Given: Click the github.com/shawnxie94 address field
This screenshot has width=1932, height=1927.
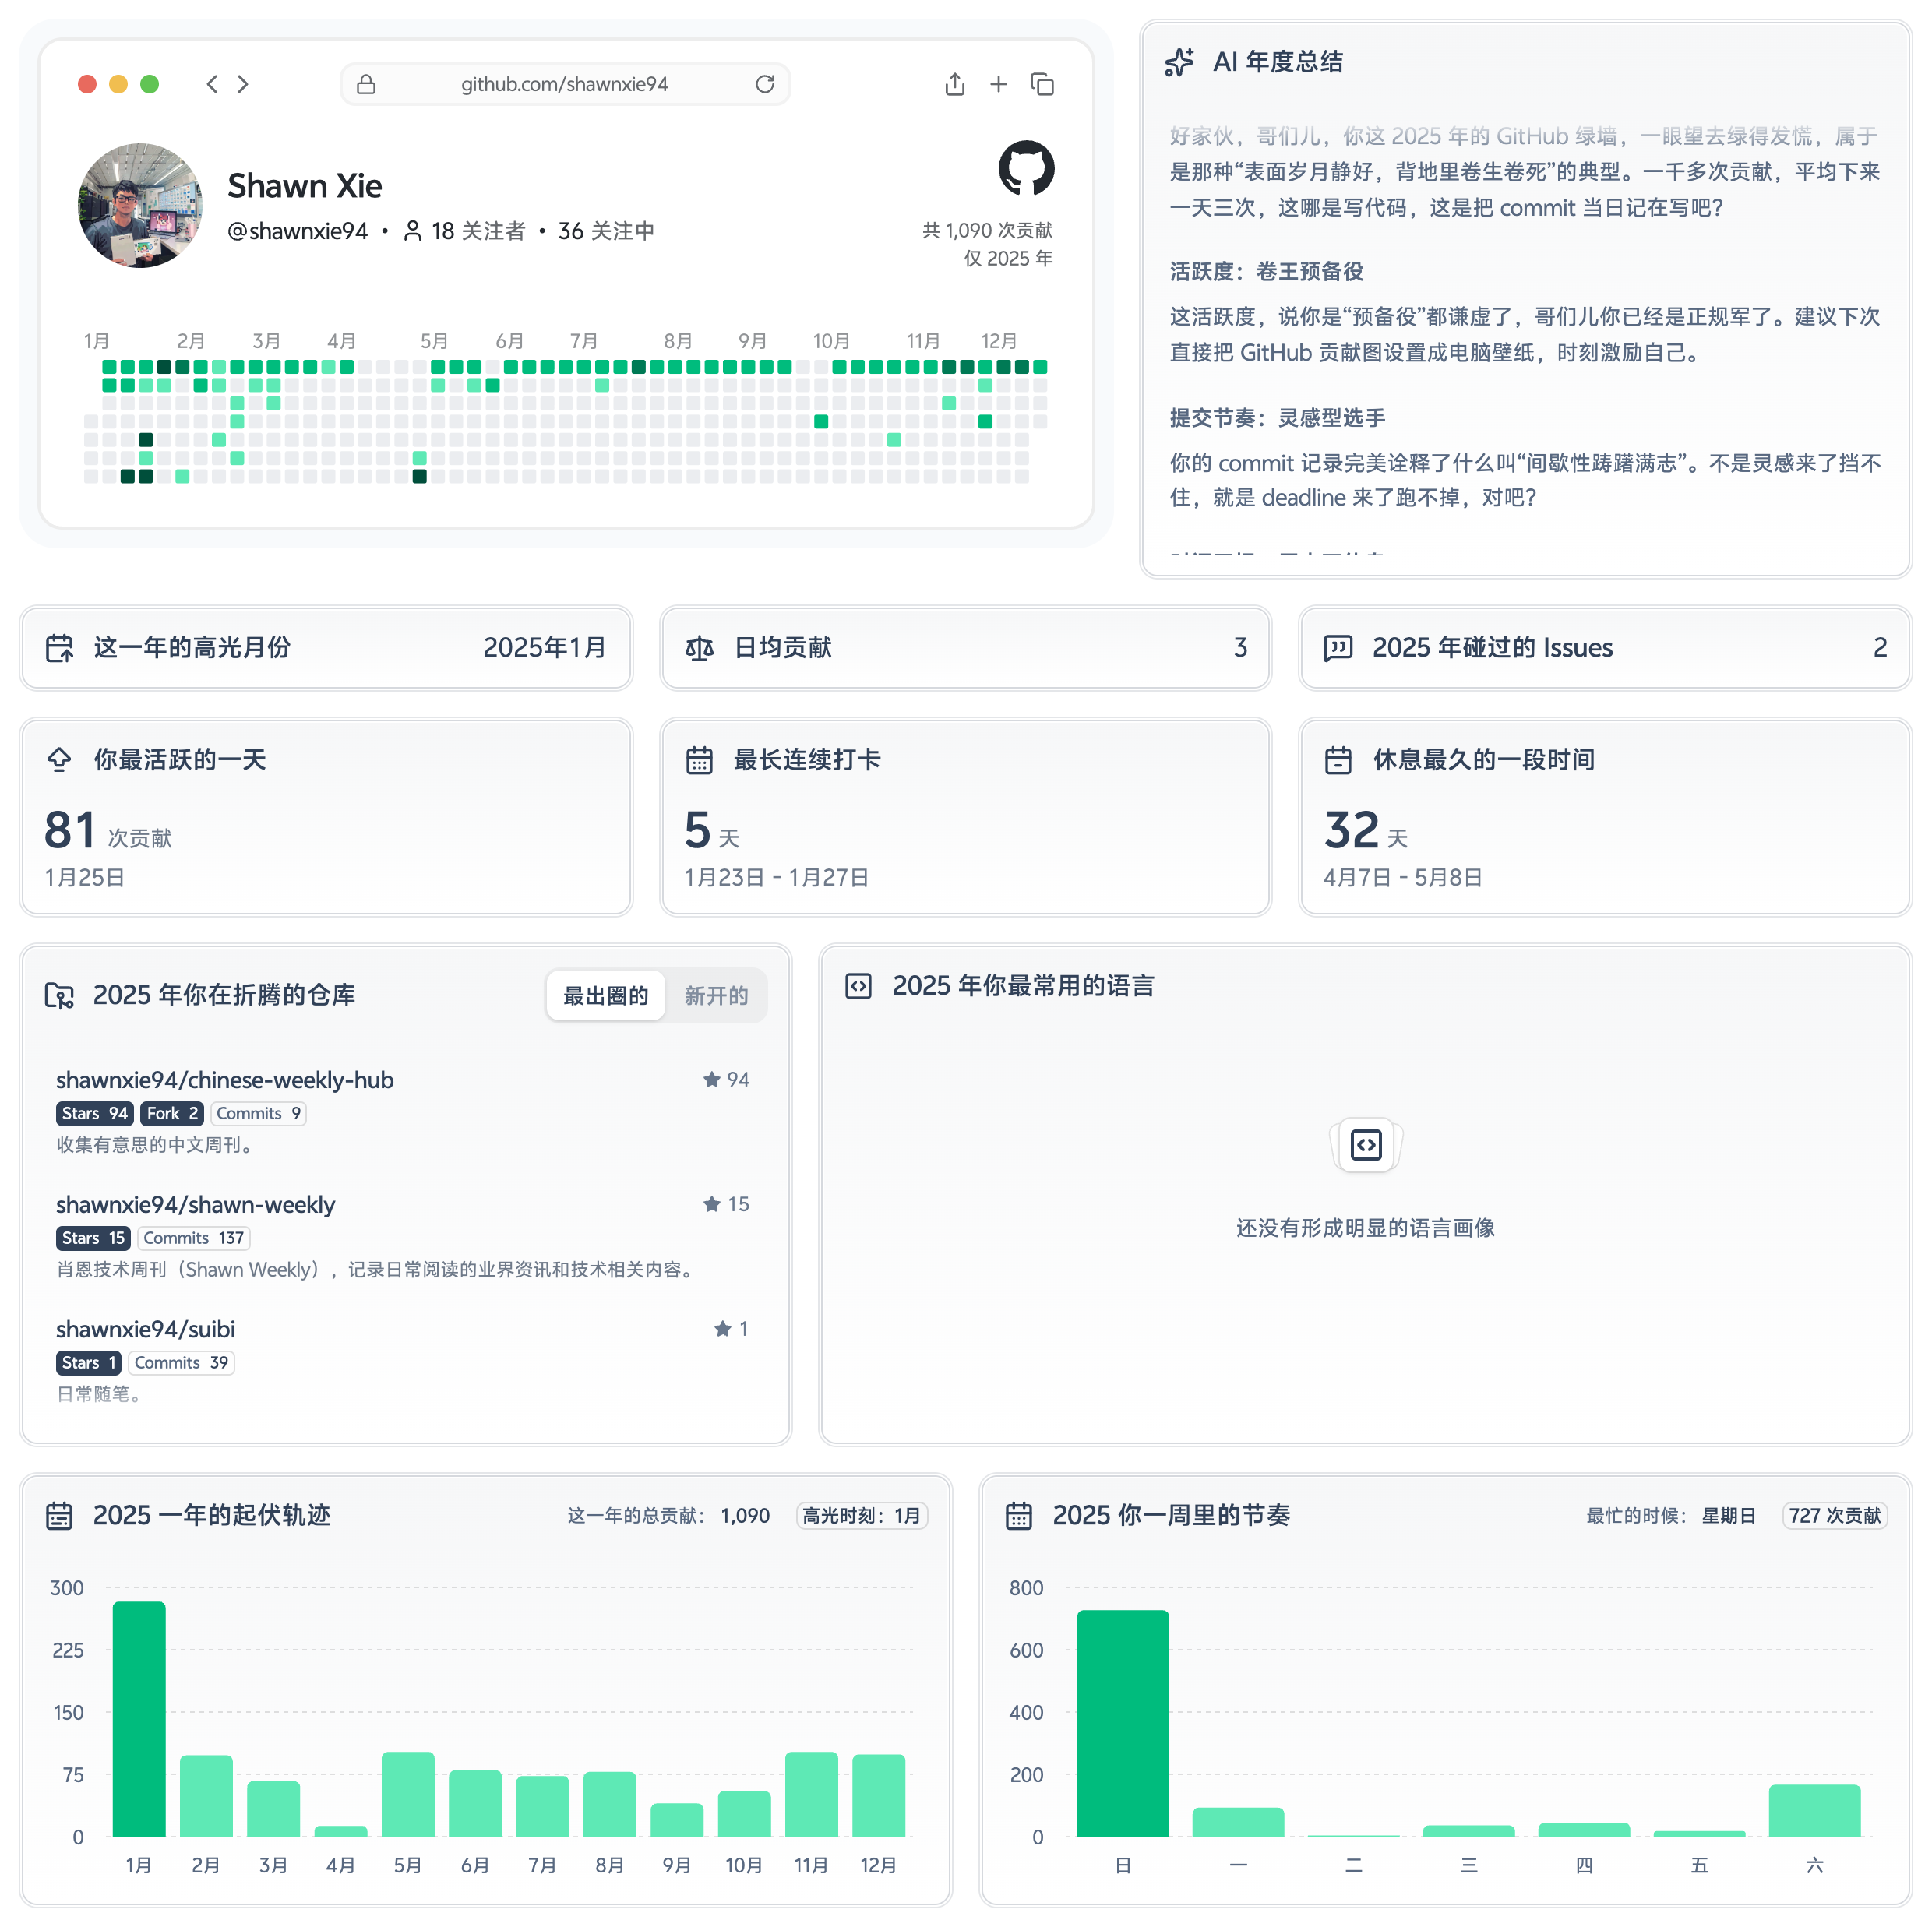Looking at the screenshot, I should point(564,84).
